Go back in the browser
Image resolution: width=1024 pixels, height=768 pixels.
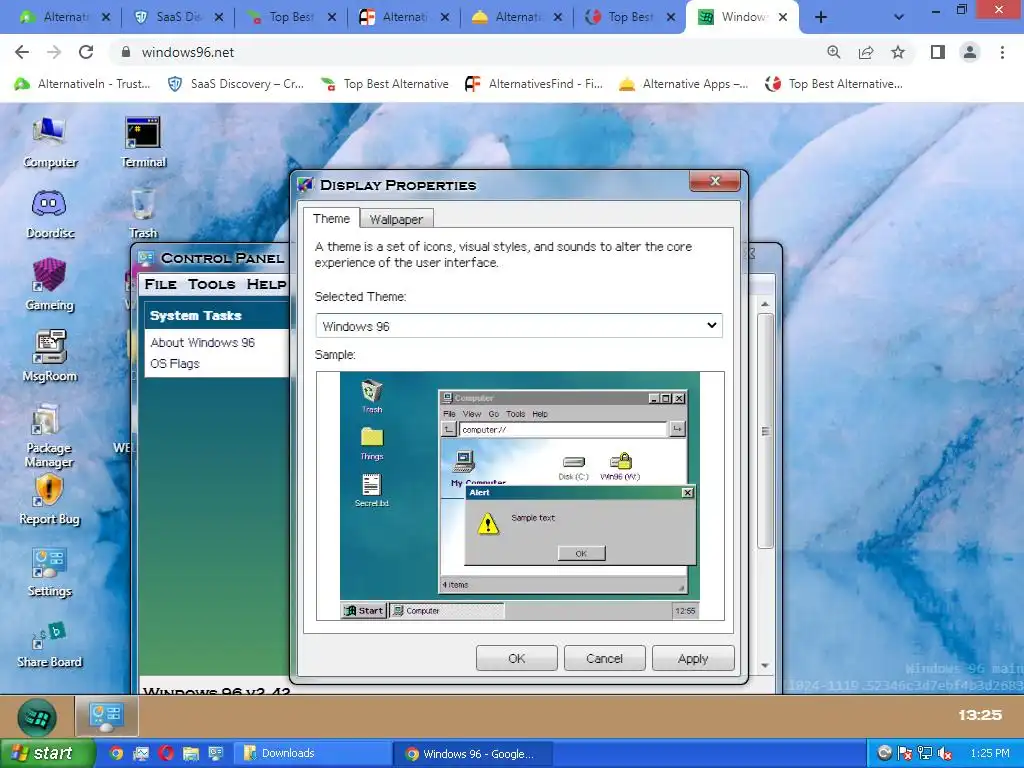pos(22,52)
